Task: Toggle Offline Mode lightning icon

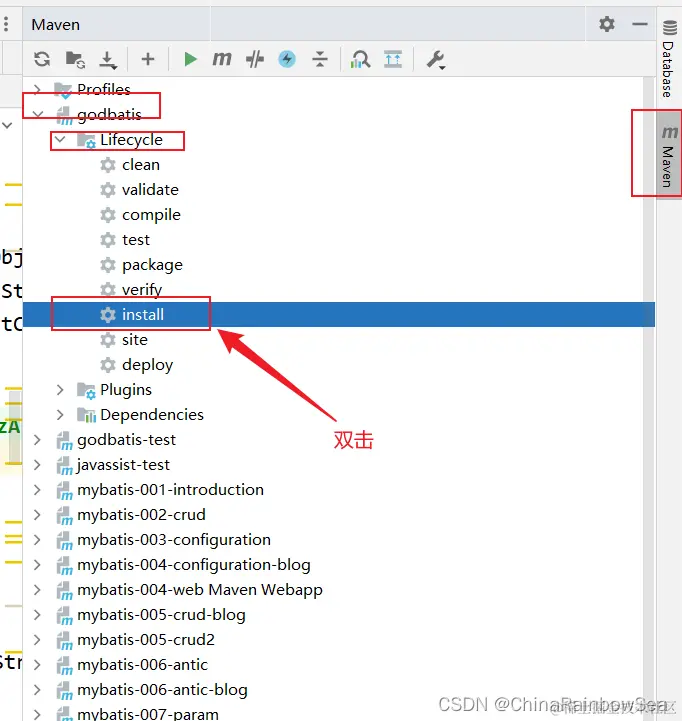Action: point(287,59)
